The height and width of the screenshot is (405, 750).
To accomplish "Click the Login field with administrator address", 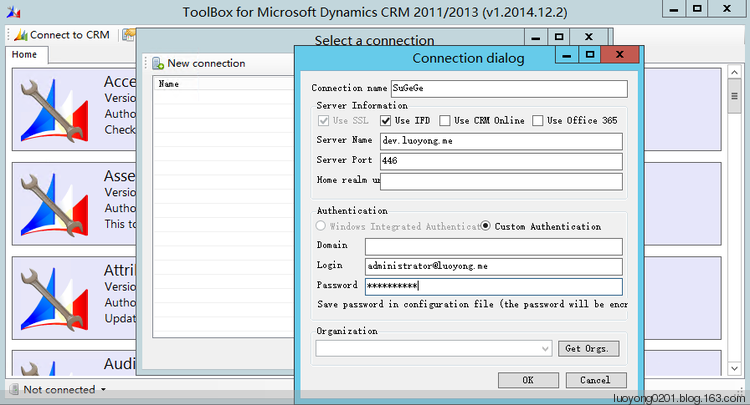I will click(494, 266).
